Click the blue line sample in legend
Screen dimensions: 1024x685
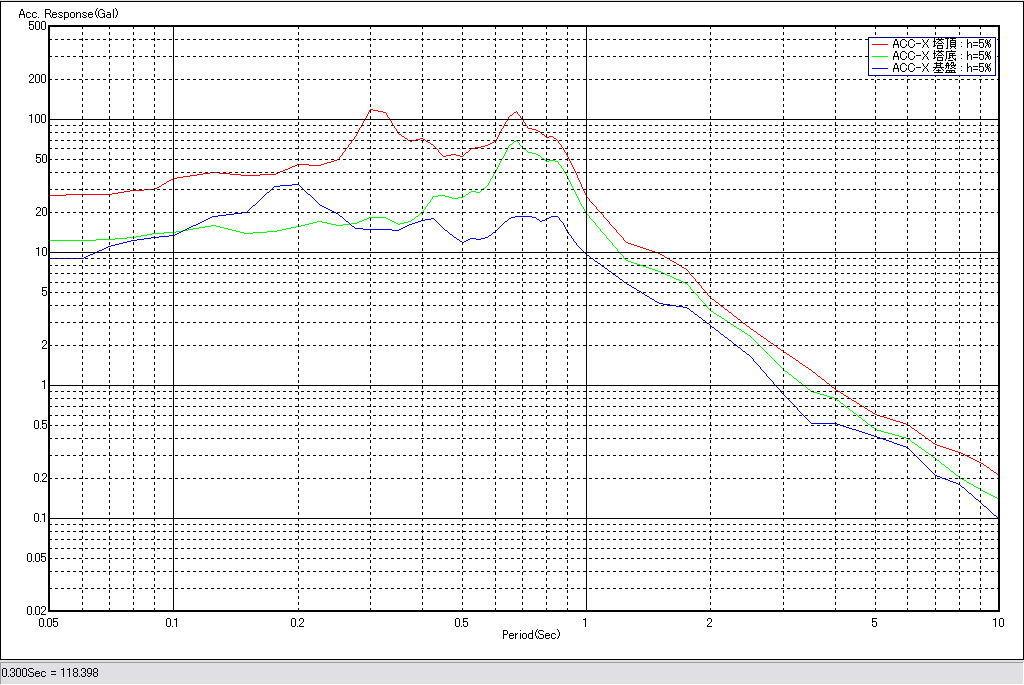(879, 68)
